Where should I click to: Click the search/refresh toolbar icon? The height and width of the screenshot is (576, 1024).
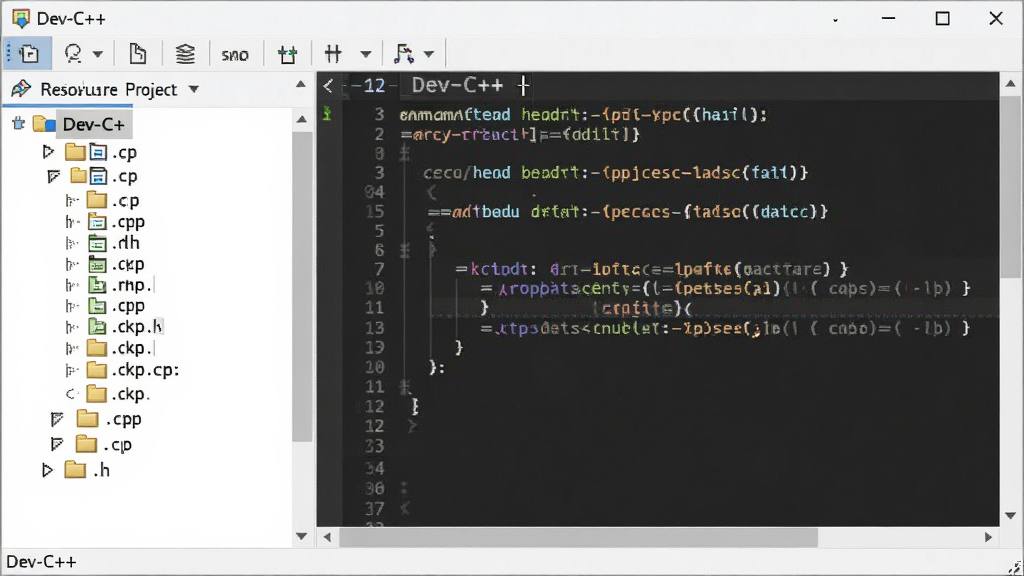[x=72, y=54]
